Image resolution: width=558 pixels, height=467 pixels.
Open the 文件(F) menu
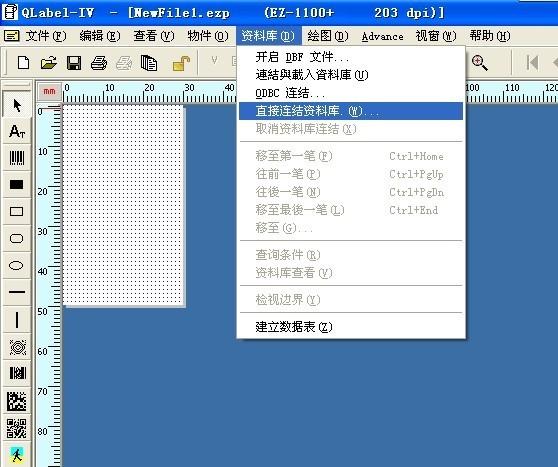(46, 36)
